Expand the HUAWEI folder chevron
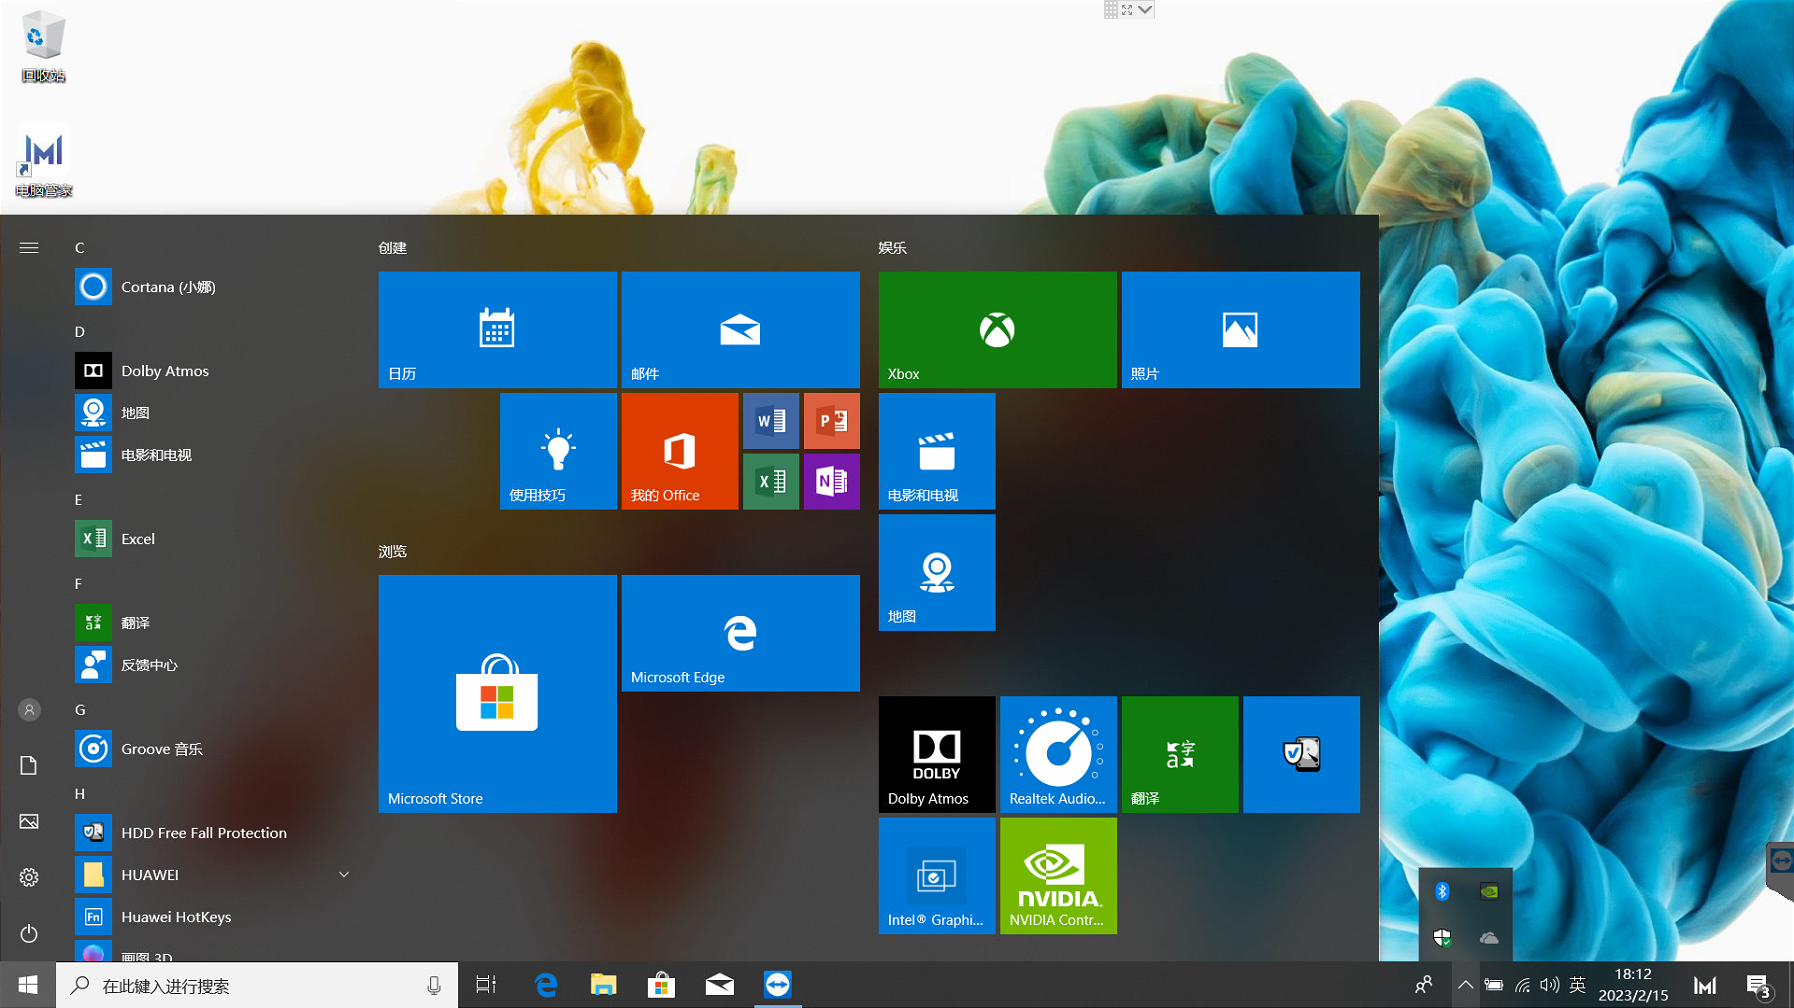1794x1008 pixels. coord(344,875)
